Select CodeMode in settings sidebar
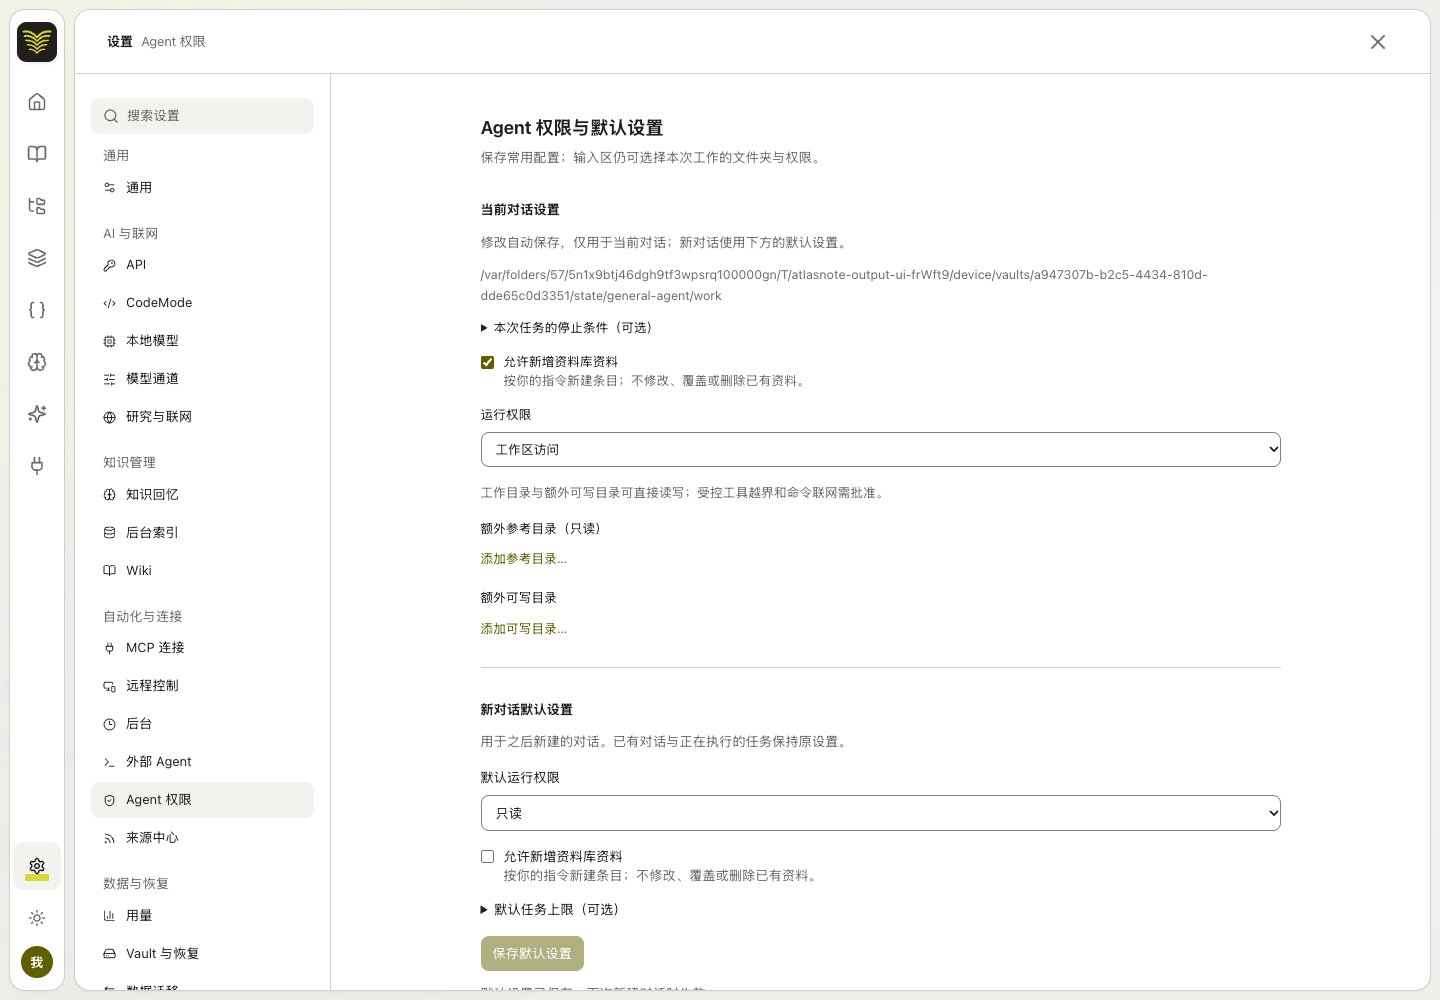This screenshot has height=1000, width=1440. [202, 303]
